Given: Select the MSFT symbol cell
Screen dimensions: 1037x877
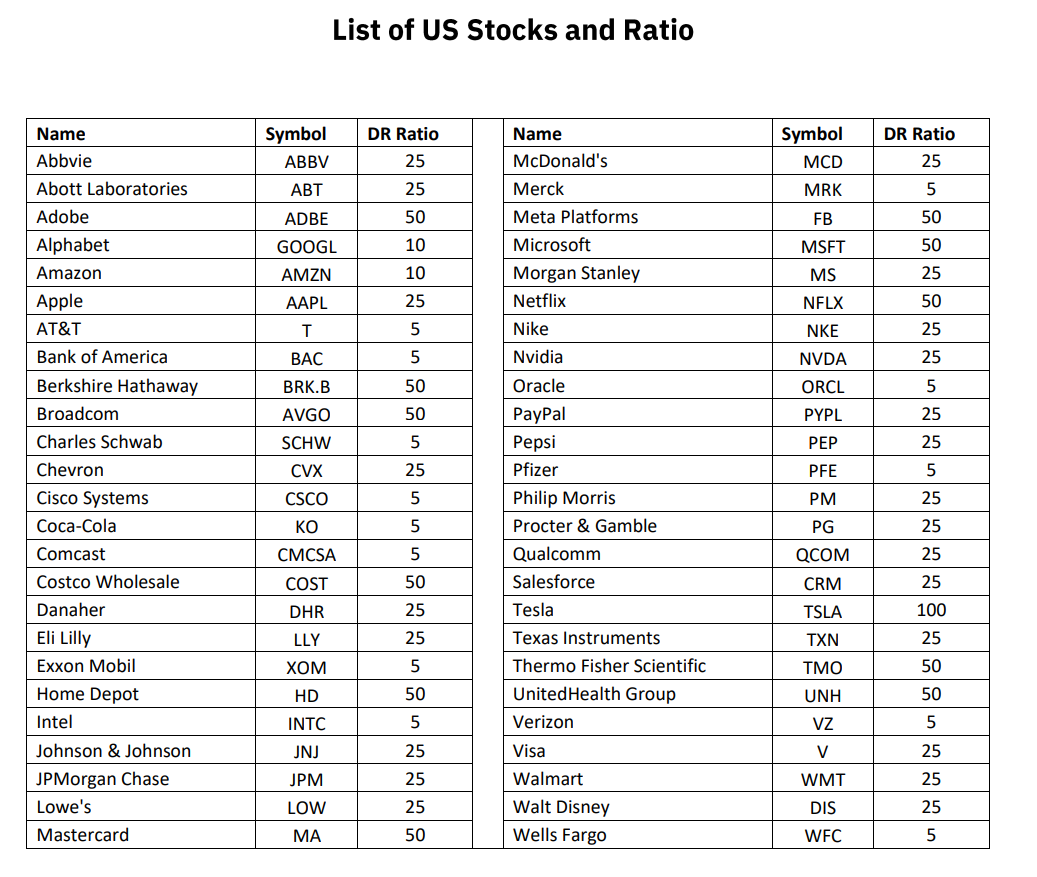Looking at the screenshot, I should tap(822, 246).
